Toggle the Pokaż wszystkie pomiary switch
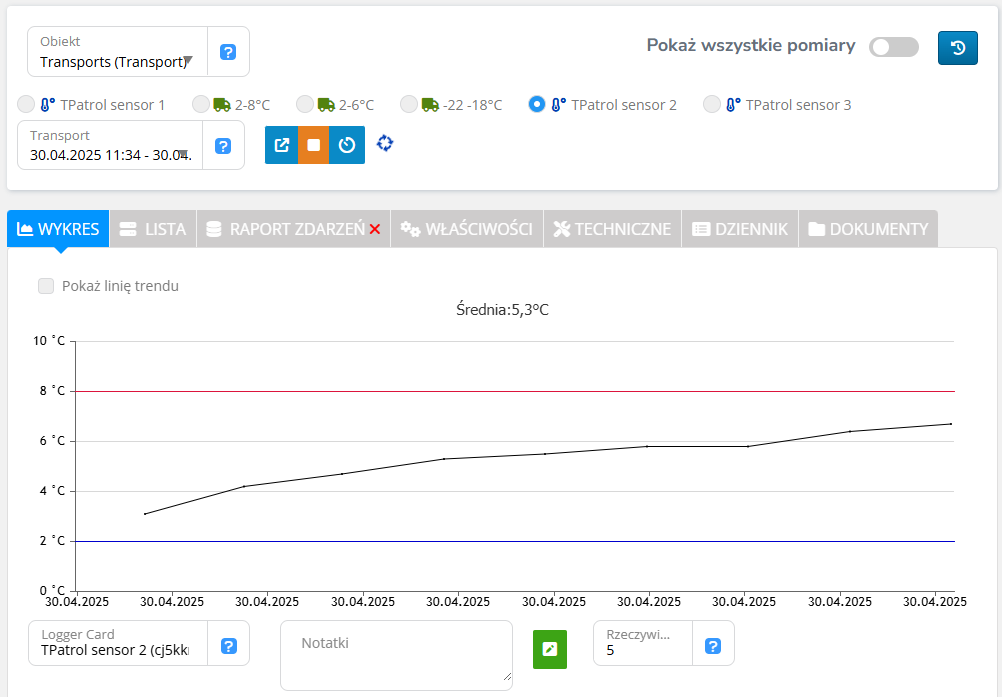1002x697 pixels. 892,47
